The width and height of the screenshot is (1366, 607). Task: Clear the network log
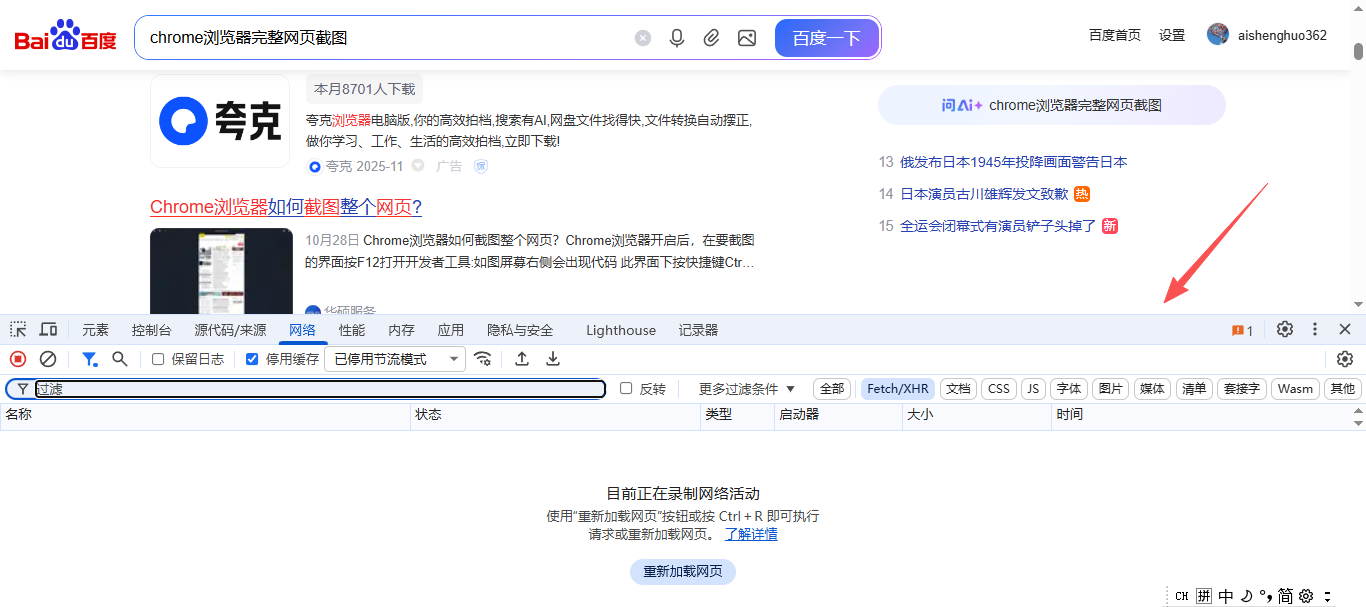[48, 359]
